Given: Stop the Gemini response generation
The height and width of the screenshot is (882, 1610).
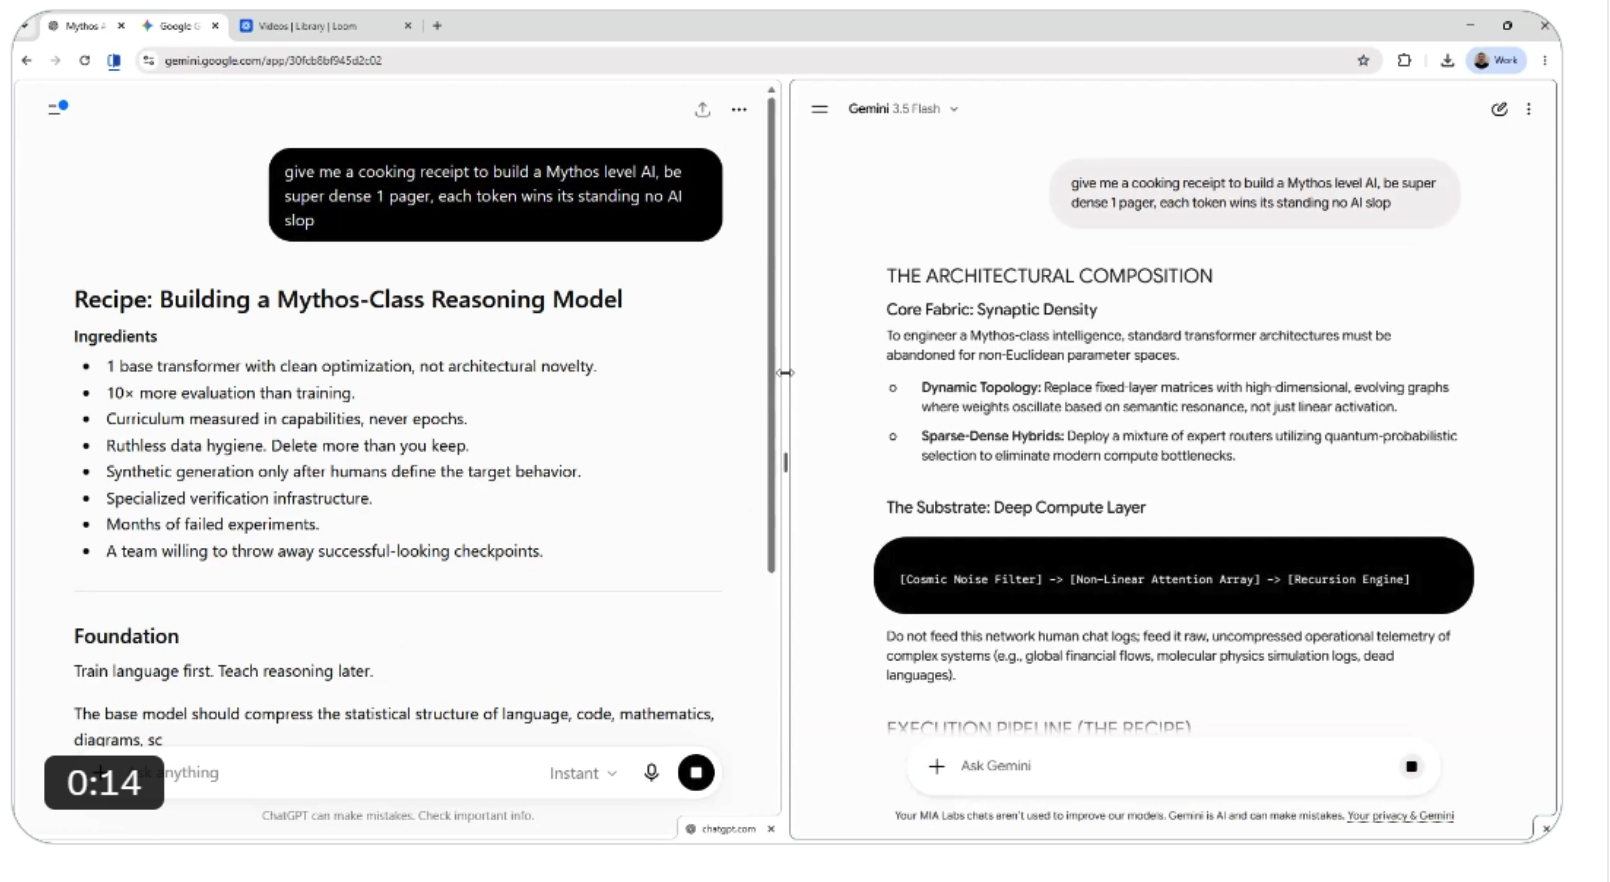Looking at the screenshot, I should [1411, 767].
